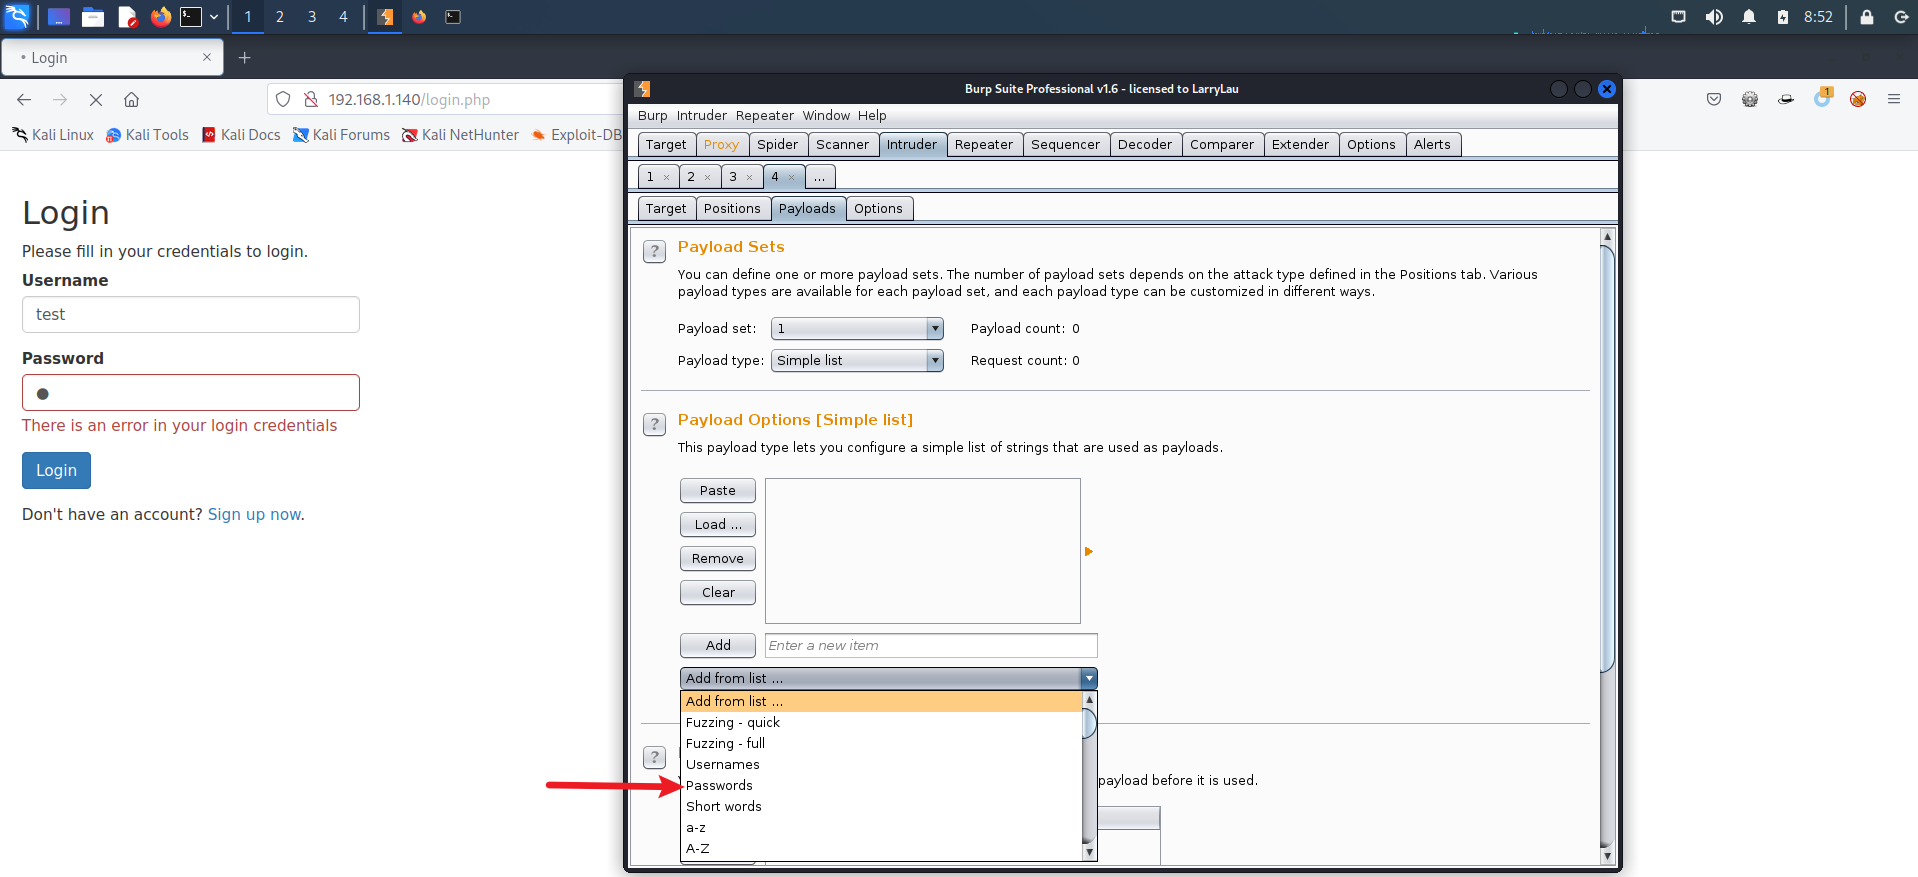Click the Enter a new item field

[930, 646]
